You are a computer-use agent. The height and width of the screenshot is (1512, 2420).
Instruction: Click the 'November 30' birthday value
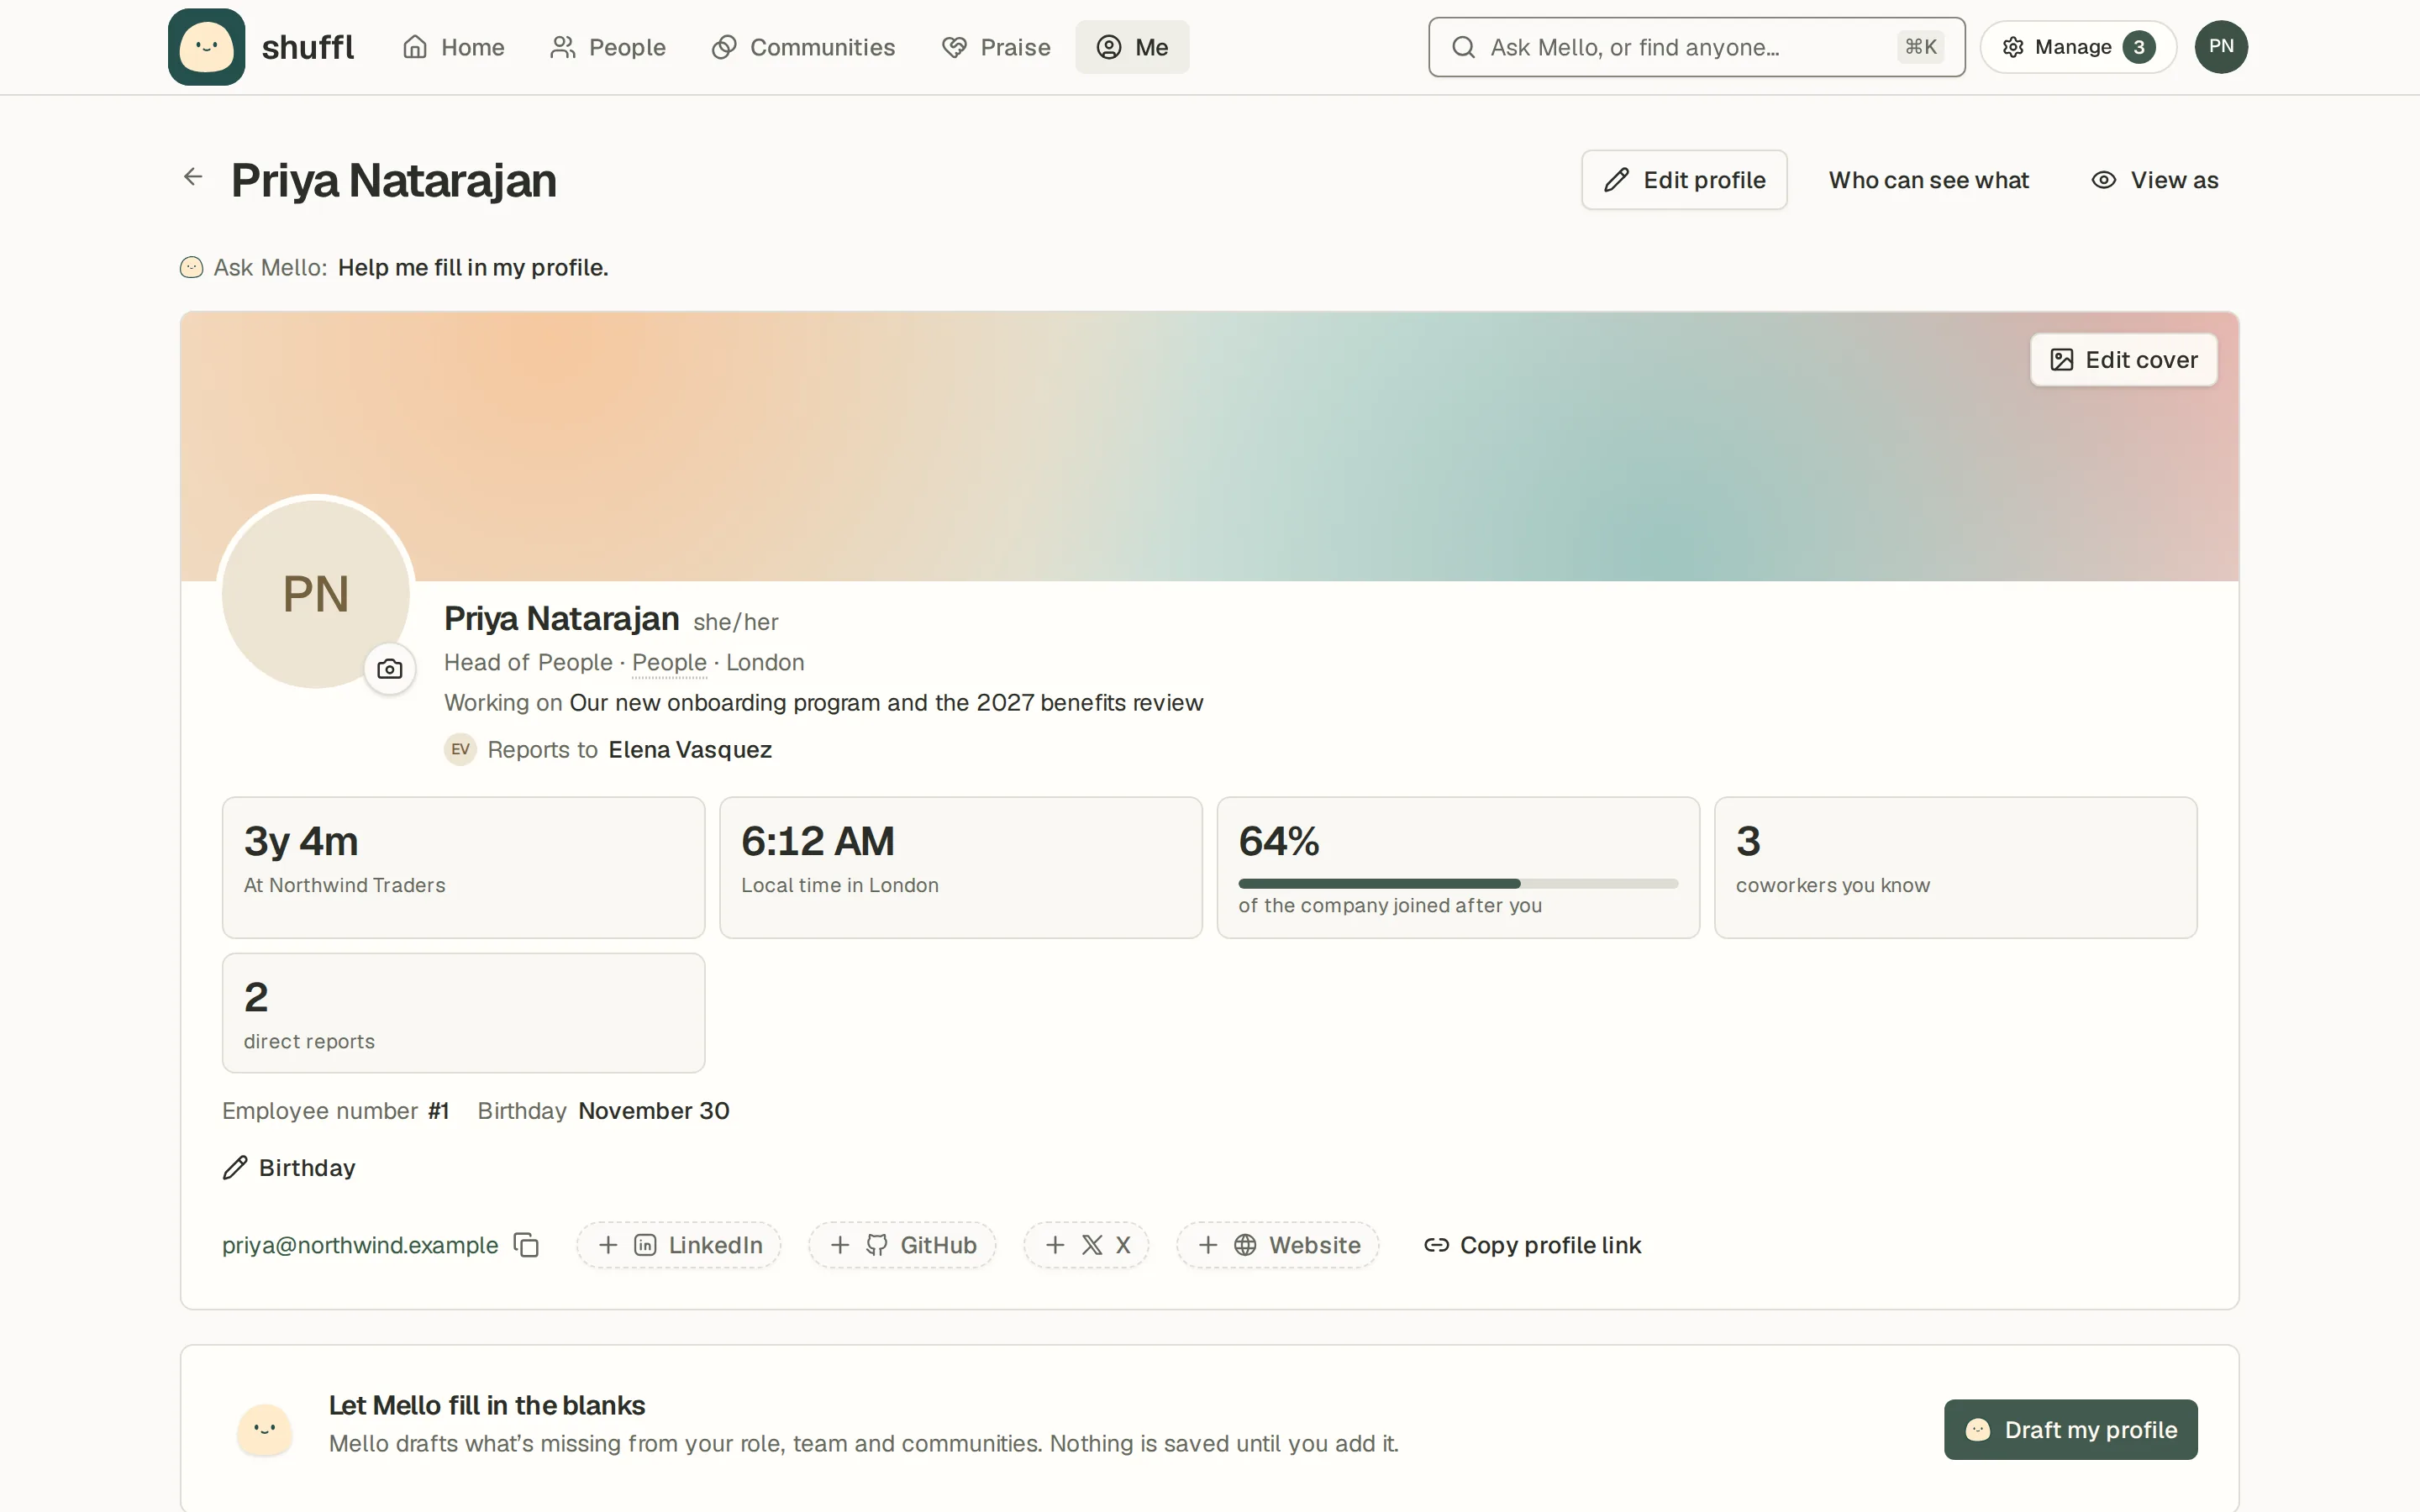[x=654, y=1111]
